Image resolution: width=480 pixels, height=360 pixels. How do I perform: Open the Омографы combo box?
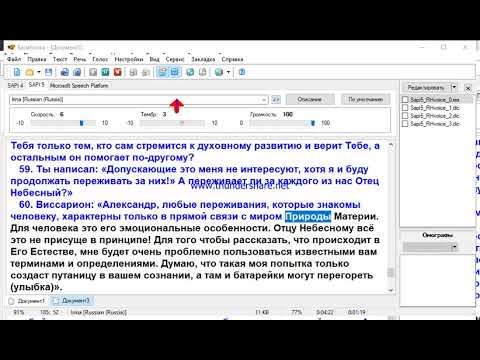pos(431,247)
